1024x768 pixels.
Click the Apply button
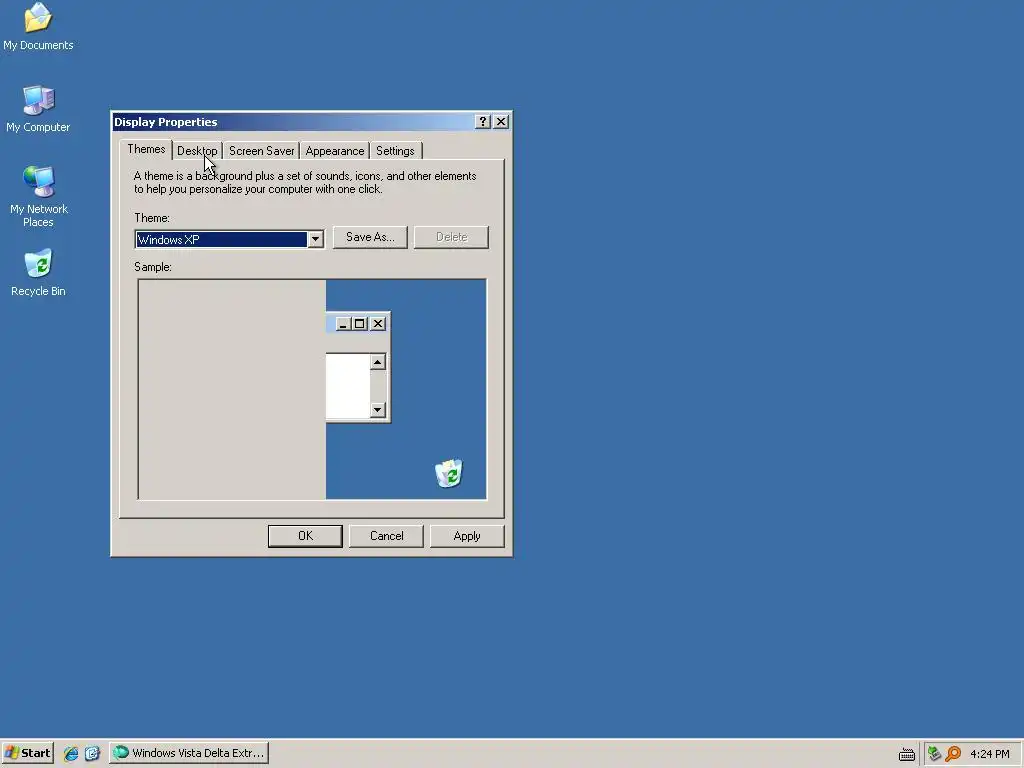(x=467, y=536)
